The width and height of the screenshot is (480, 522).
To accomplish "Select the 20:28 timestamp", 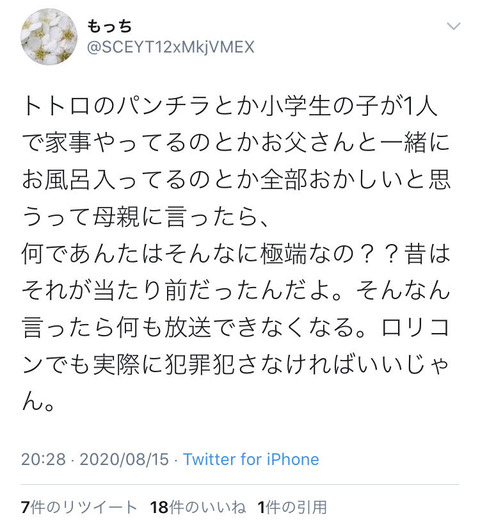I will tap(43, 459).
